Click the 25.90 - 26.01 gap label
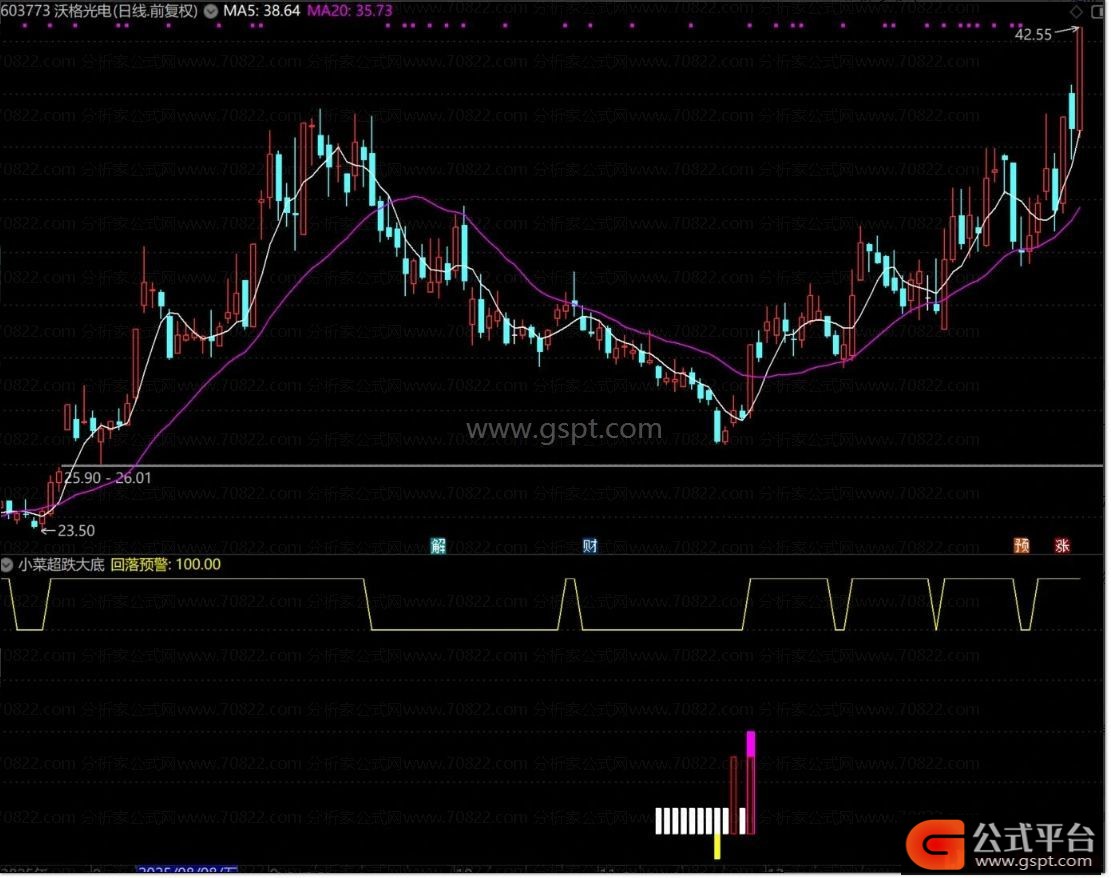Screen dimensions: 1111x878 pyautogui.click(x=107, y=478)
